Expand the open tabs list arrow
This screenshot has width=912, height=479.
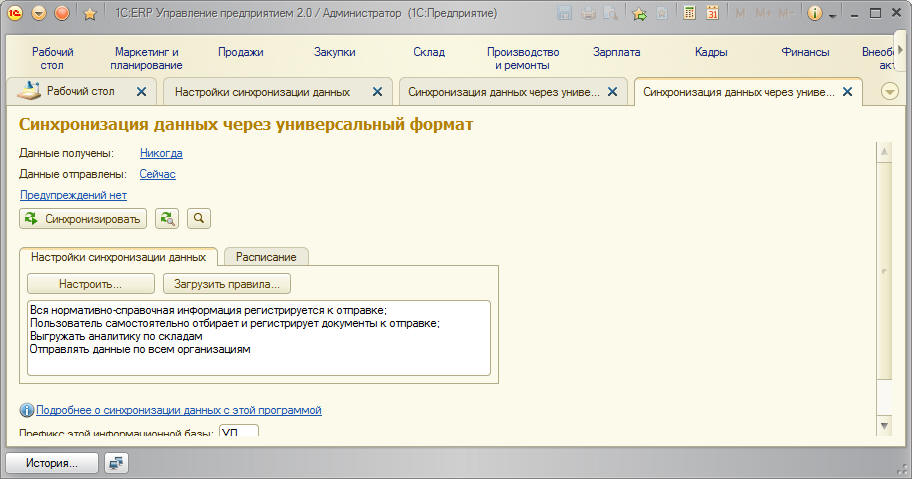[x=890, y=91]
